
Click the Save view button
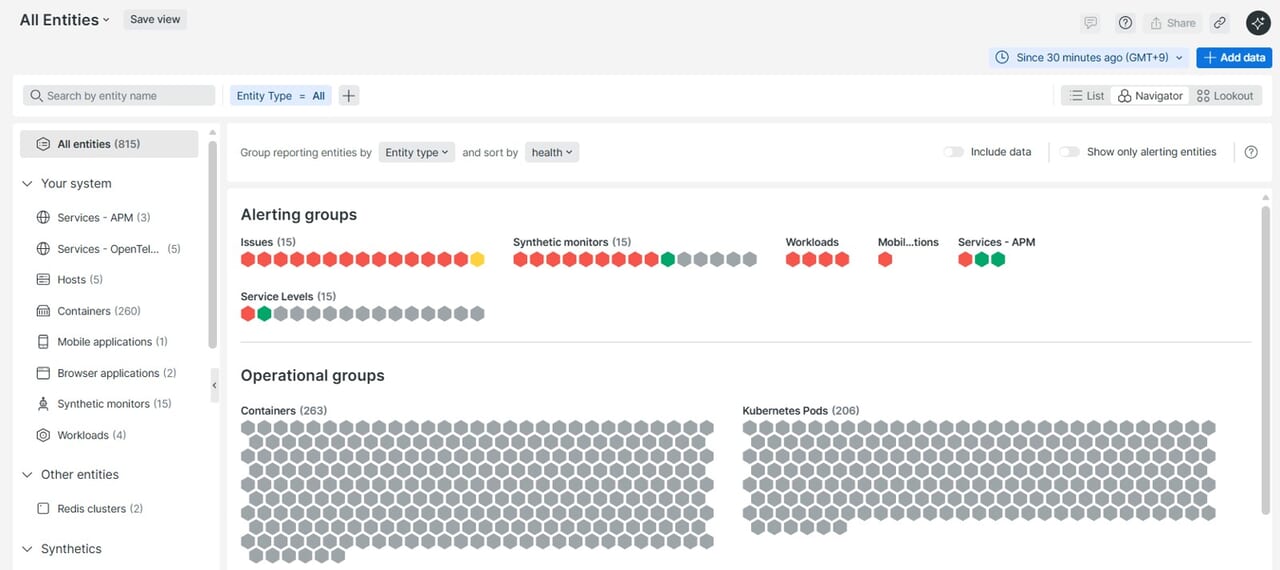click(155, 19)
